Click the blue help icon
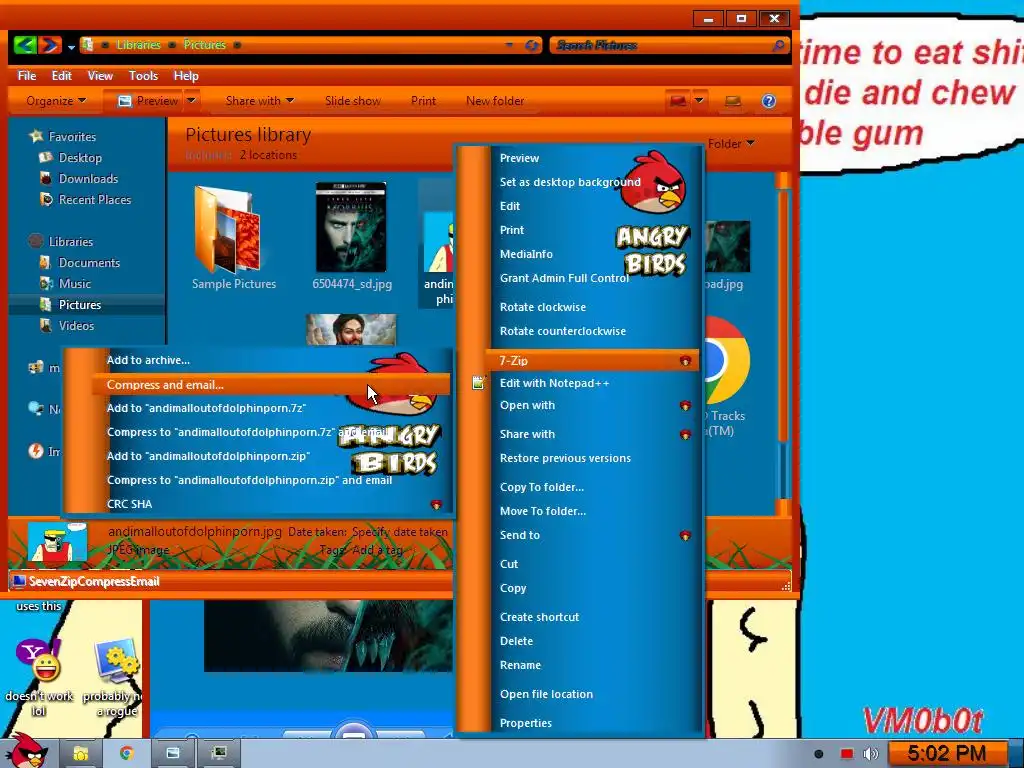The width and height of the screenshot is (1024, 768). coord(769,101)
